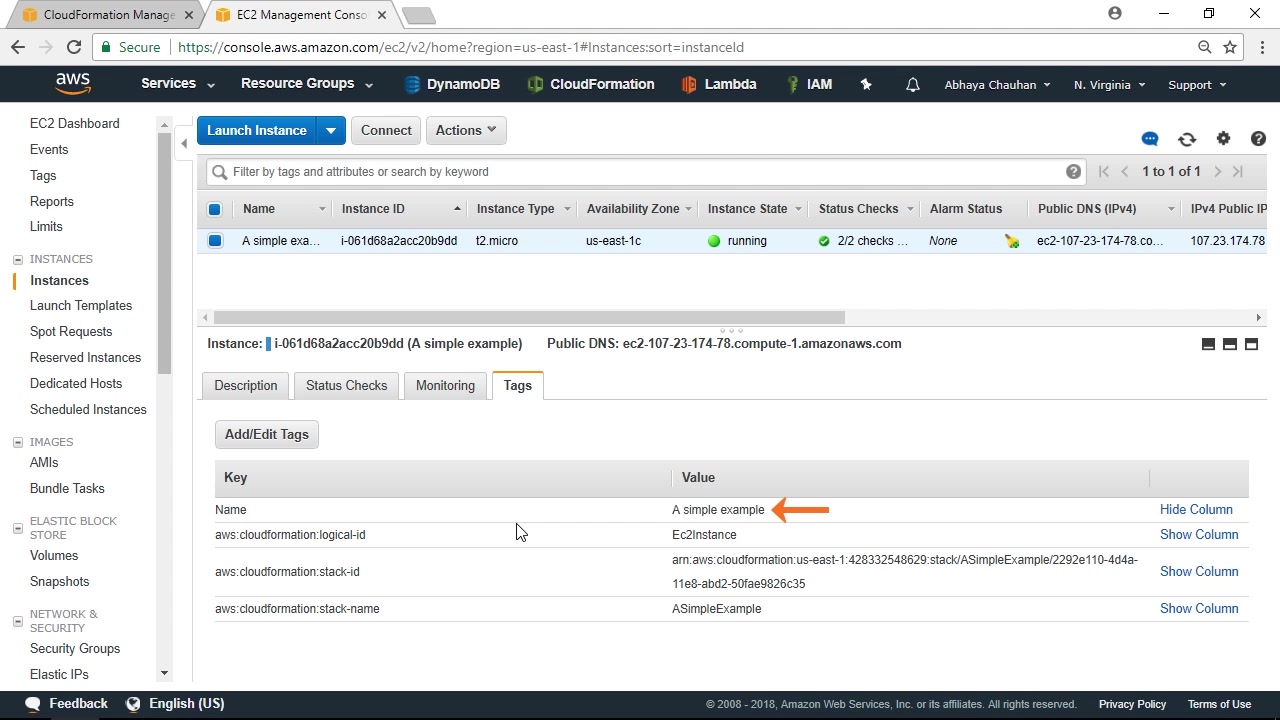Show Column for logical-id tag

(1199, 535)
